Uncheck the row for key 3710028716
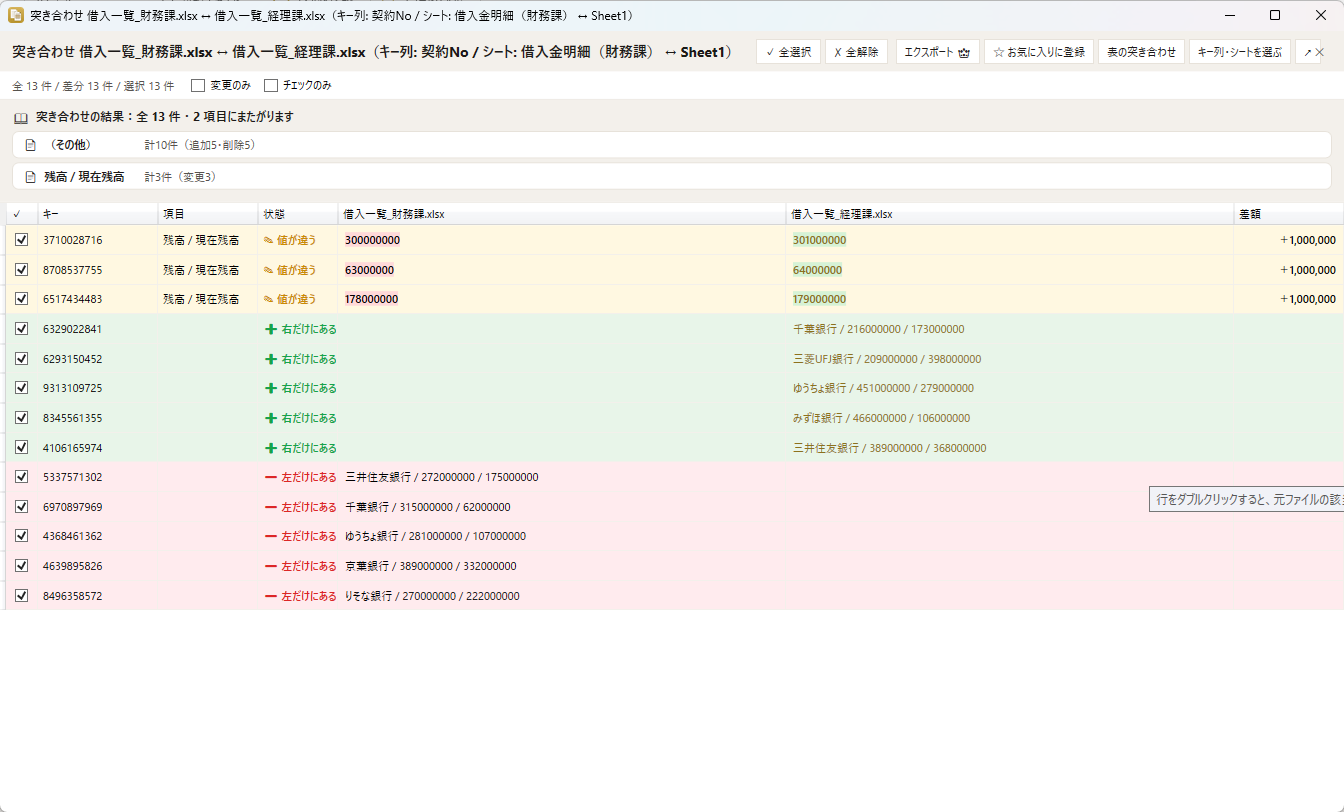This screenshot has height=812, width=1344. [22, 240]
